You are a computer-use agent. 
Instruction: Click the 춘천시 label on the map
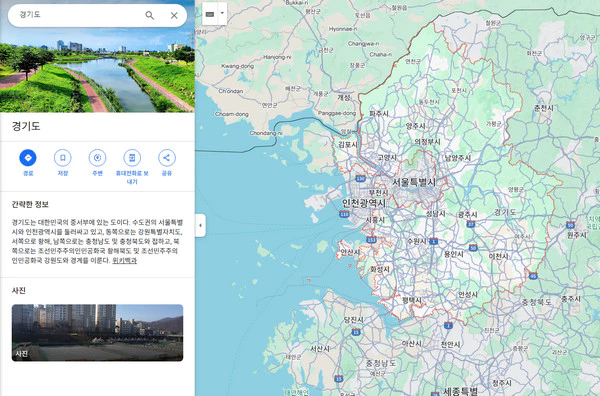[544, 108]
